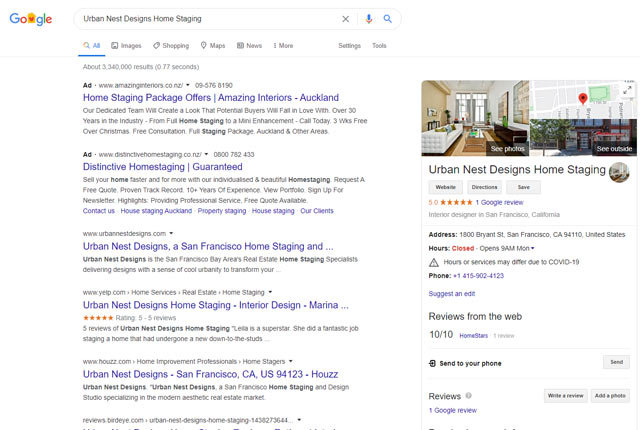The width and height of the screenshot is (640, 430).
Task: Open Urban Nest Designs San Francisco result
Action: pyautogui.click(x=208, y=246)
